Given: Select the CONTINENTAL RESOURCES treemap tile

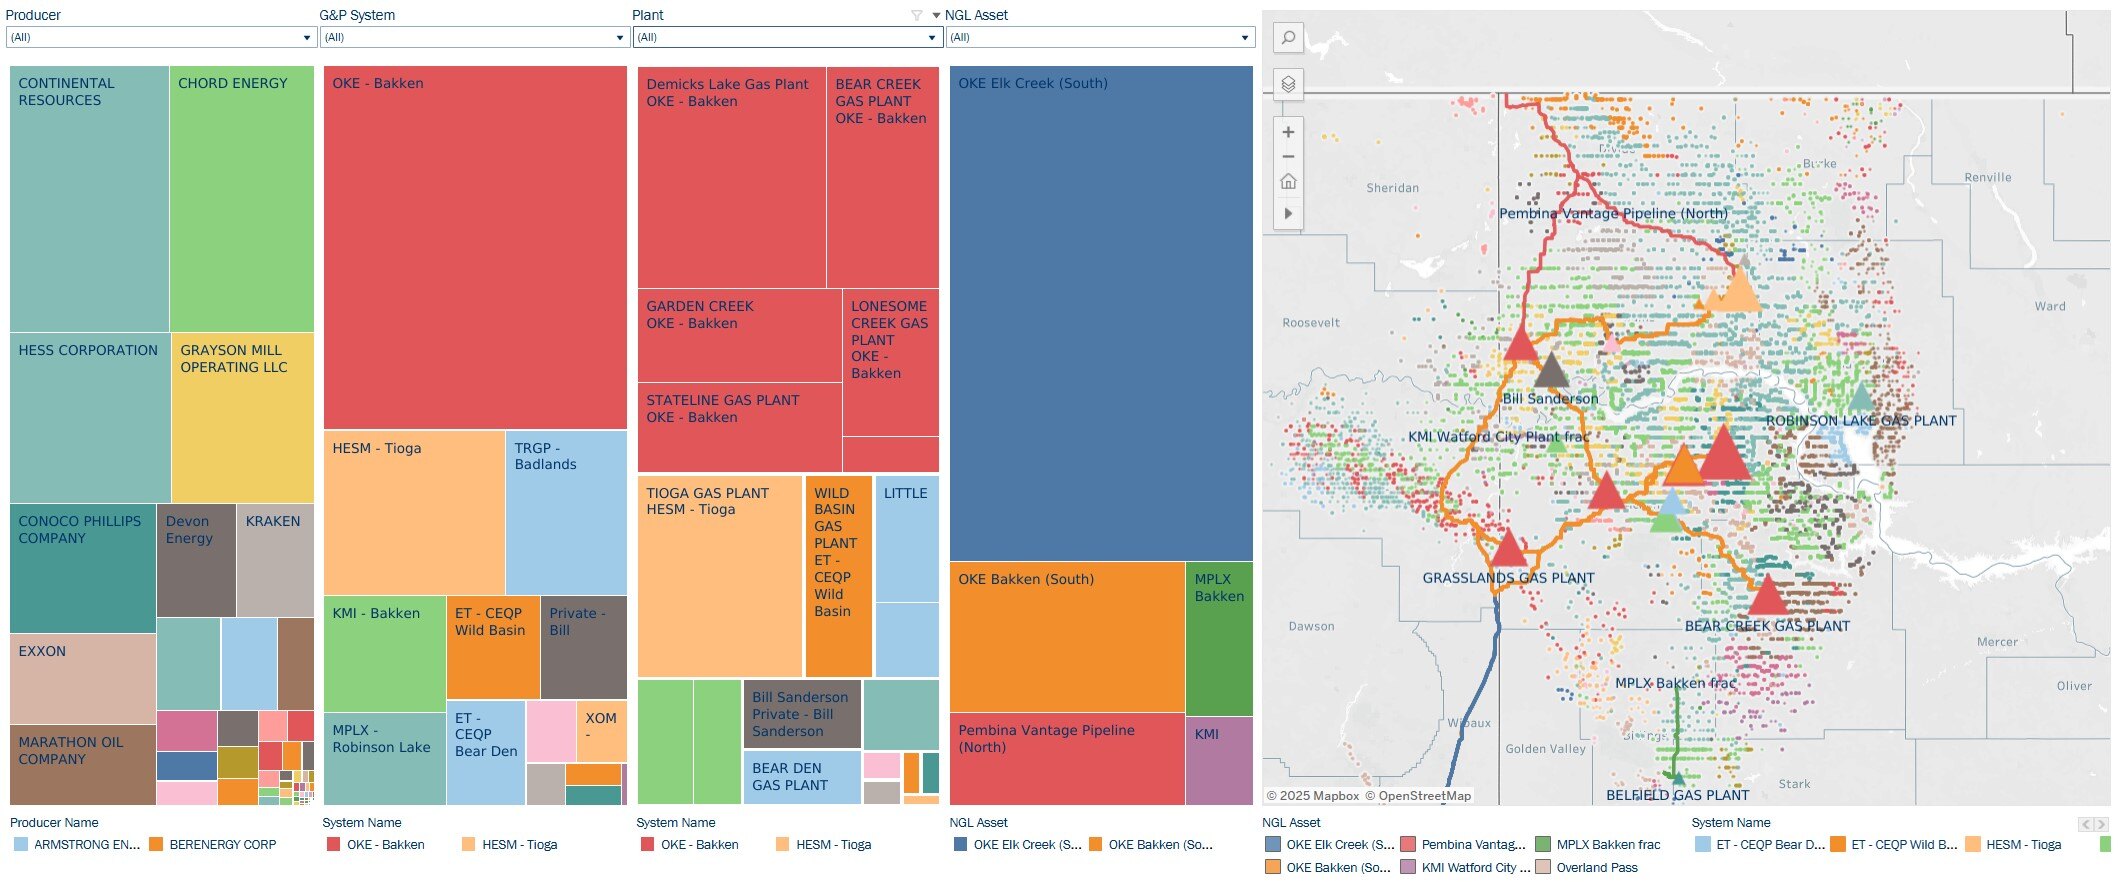Looking at the screenshot, I should (x=89, y=199).
